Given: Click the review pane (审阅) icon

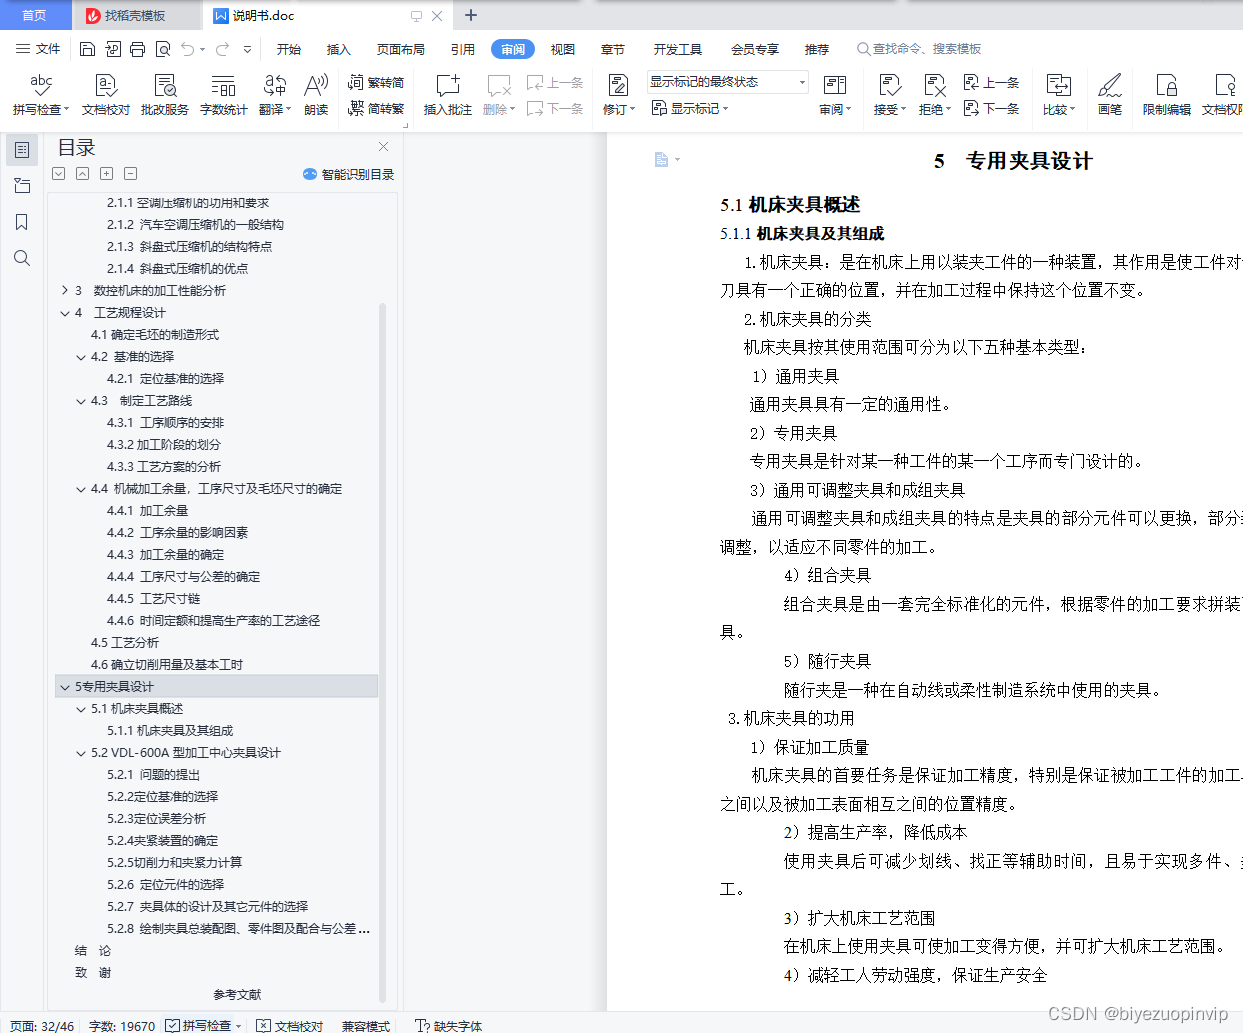Looking at the screenshot, I should 835,86.
